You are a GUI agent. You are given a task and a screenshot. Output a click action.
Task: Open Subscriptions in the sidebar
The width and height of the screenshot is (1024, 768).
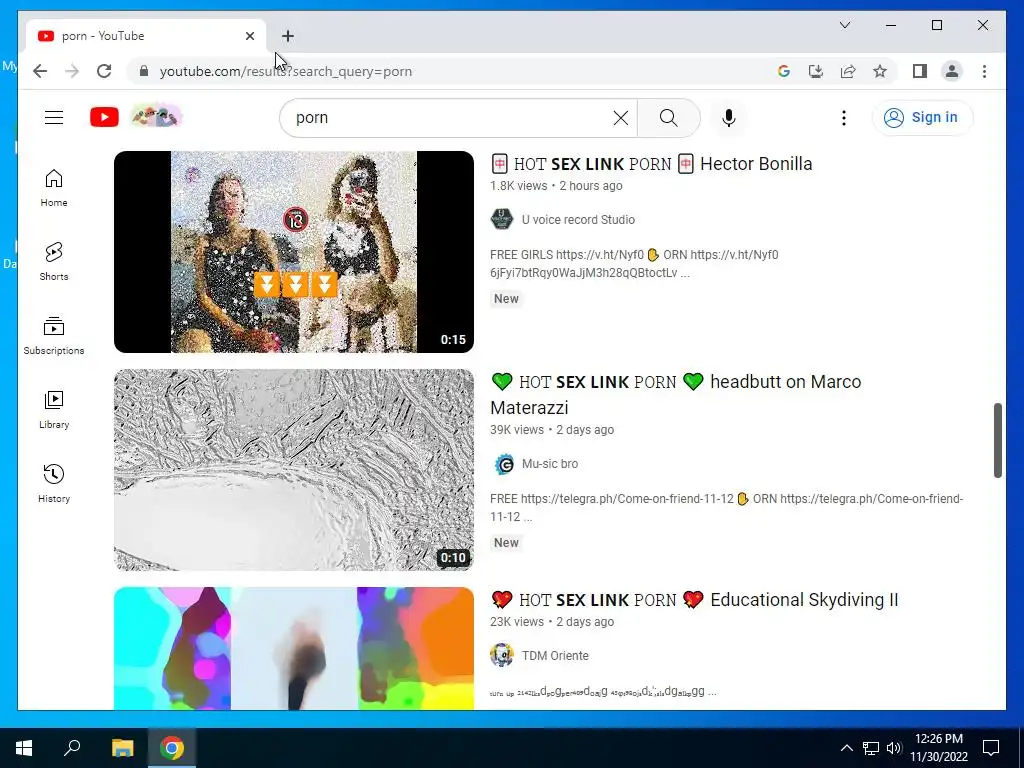[54, 336]
